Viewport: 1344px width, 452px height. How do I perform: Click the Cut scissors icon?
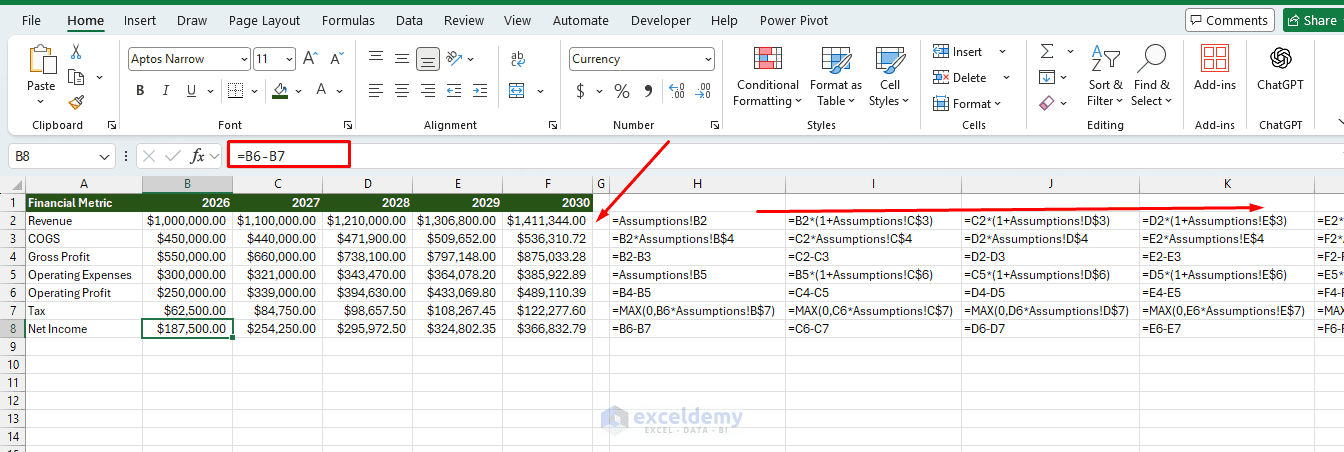pos(76,51)
